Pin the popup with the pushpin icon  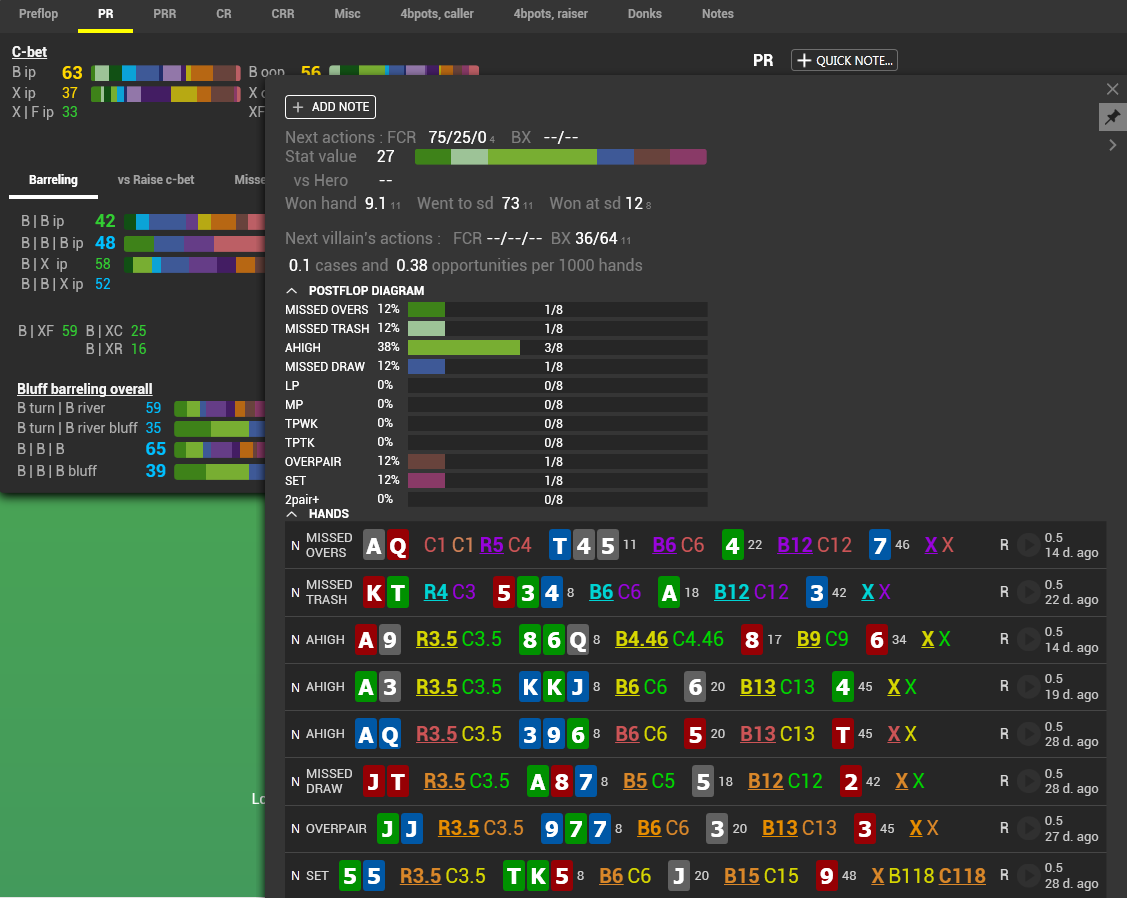point(1112,117)
